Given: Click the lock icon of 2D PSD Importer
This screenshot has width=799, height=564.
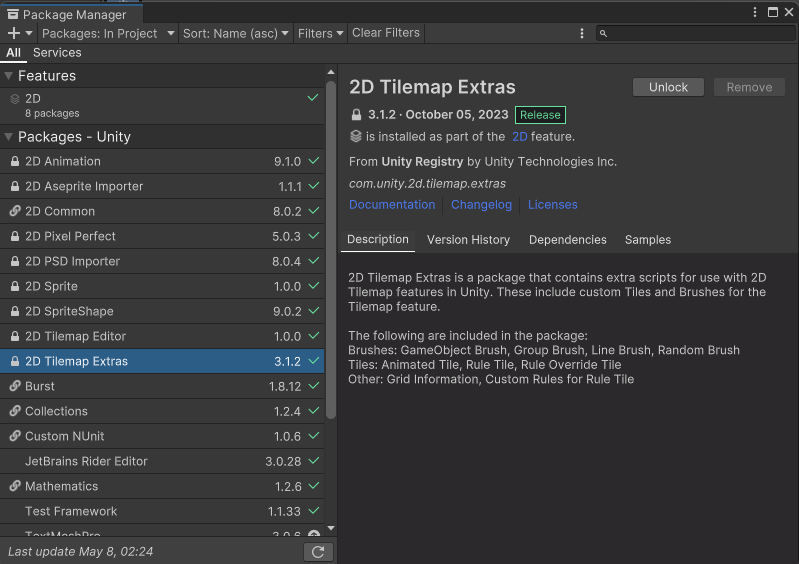Looking at the screenshot, I should 15,261.
